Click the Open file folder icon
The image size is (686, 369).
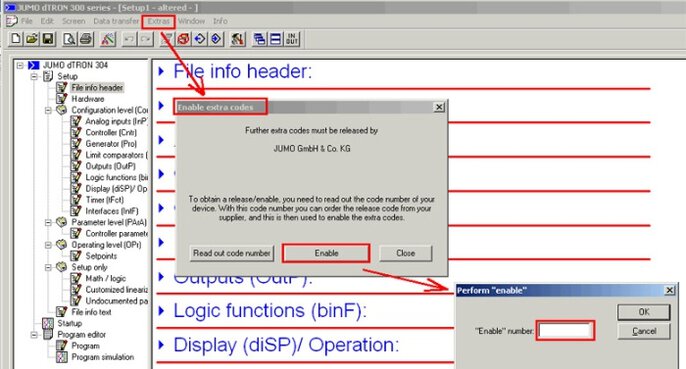(x=32, y=39)
